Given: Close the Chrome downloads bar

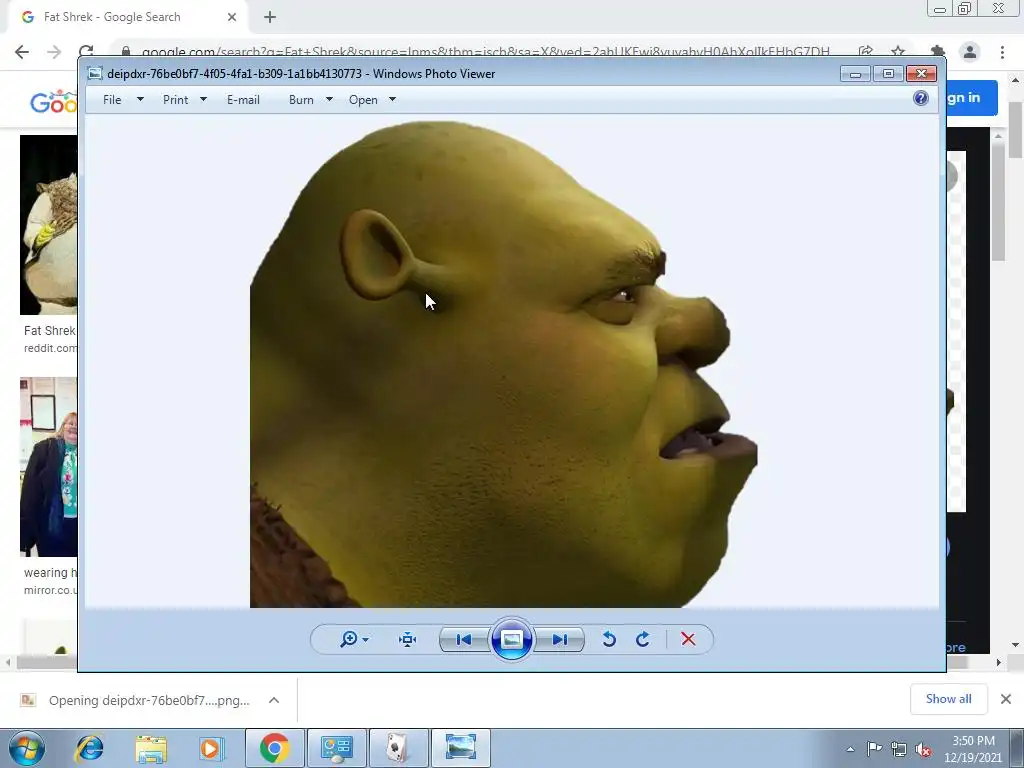Looking at the screenshot, I should coord(1006,699).
